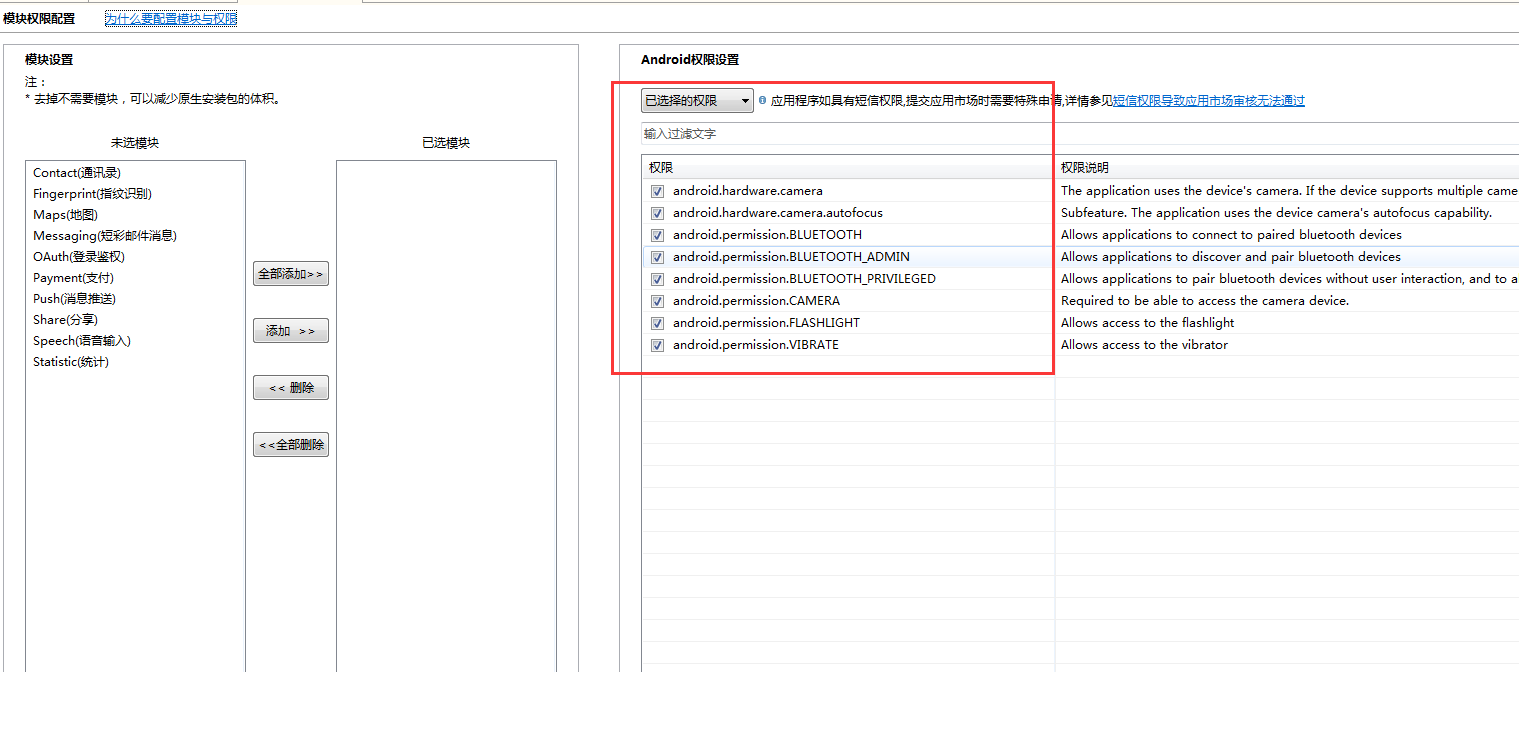This screenshot has width=1519, height=740.
Task: Disable android.permission.VIBRATE checkbox
Action: (658, 345)
